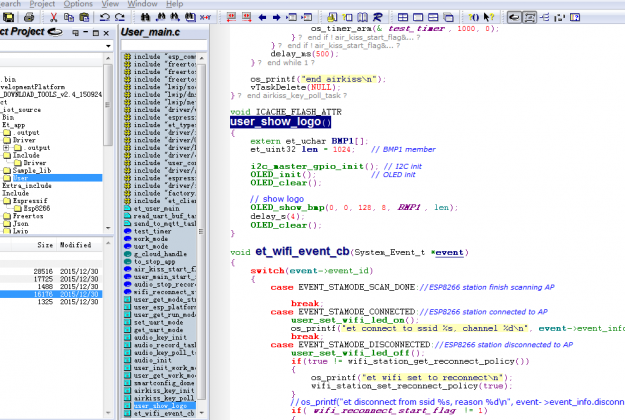
Task: Select et_wifi_event_cb in symbol list
Action: pyautogui.click(x=161, y=414)
